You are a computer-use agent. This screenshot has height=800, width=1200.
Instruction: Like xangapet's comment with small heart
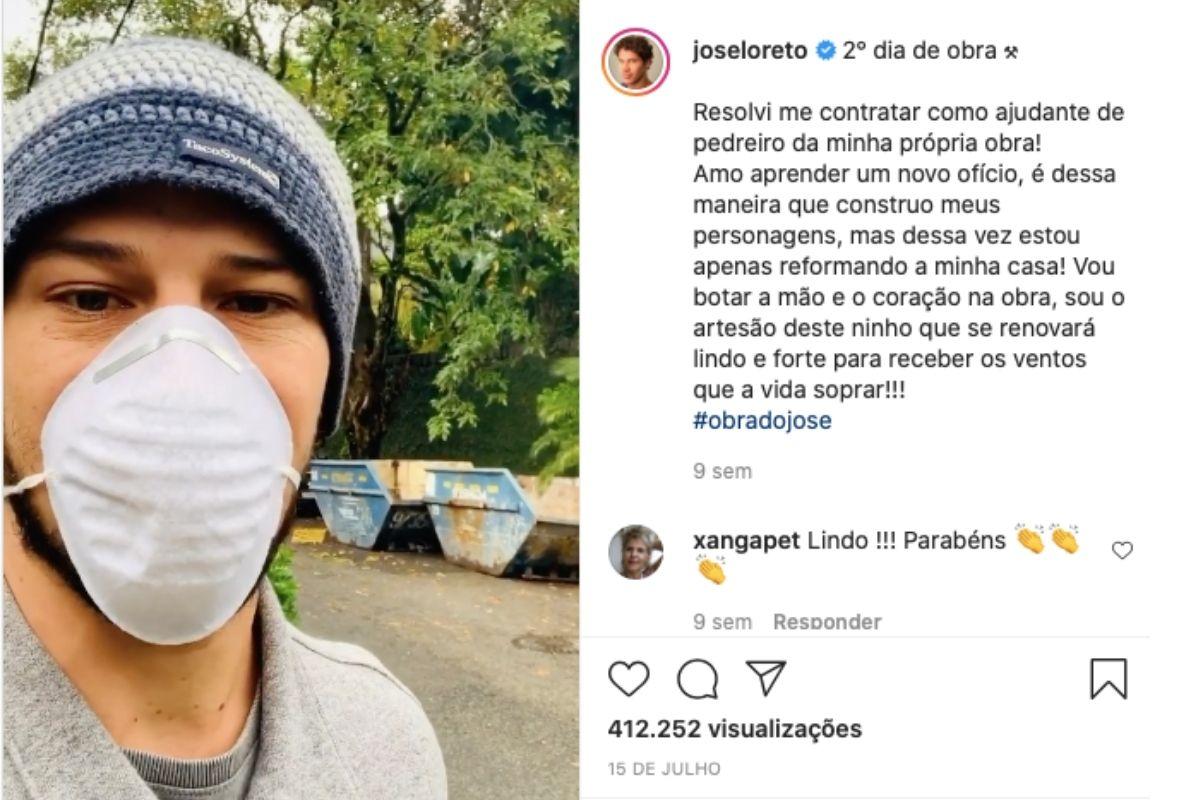pyautogui.click(x=1122, y=550)
